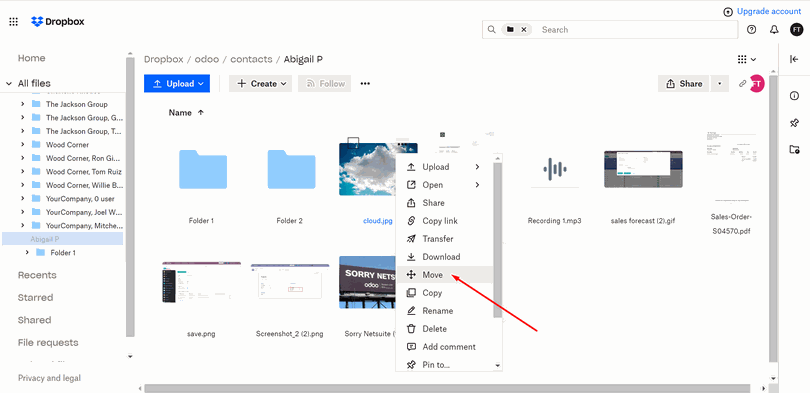Select Download from the context menu

444,257
